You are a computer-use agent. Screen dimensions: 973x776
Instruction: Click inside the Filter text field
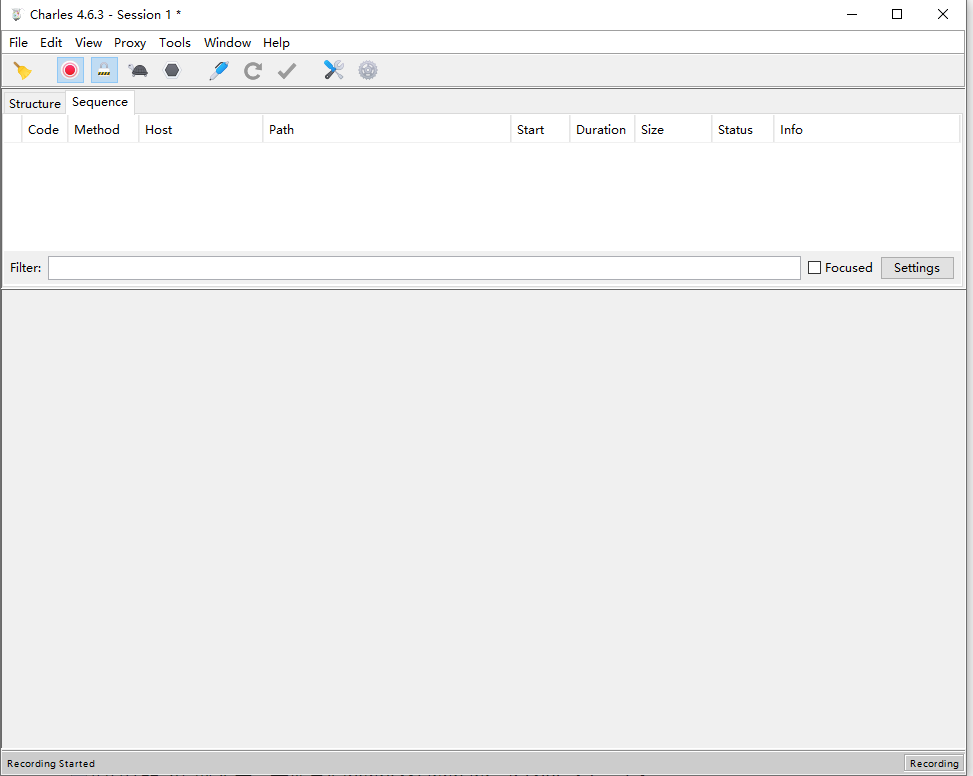424,268
